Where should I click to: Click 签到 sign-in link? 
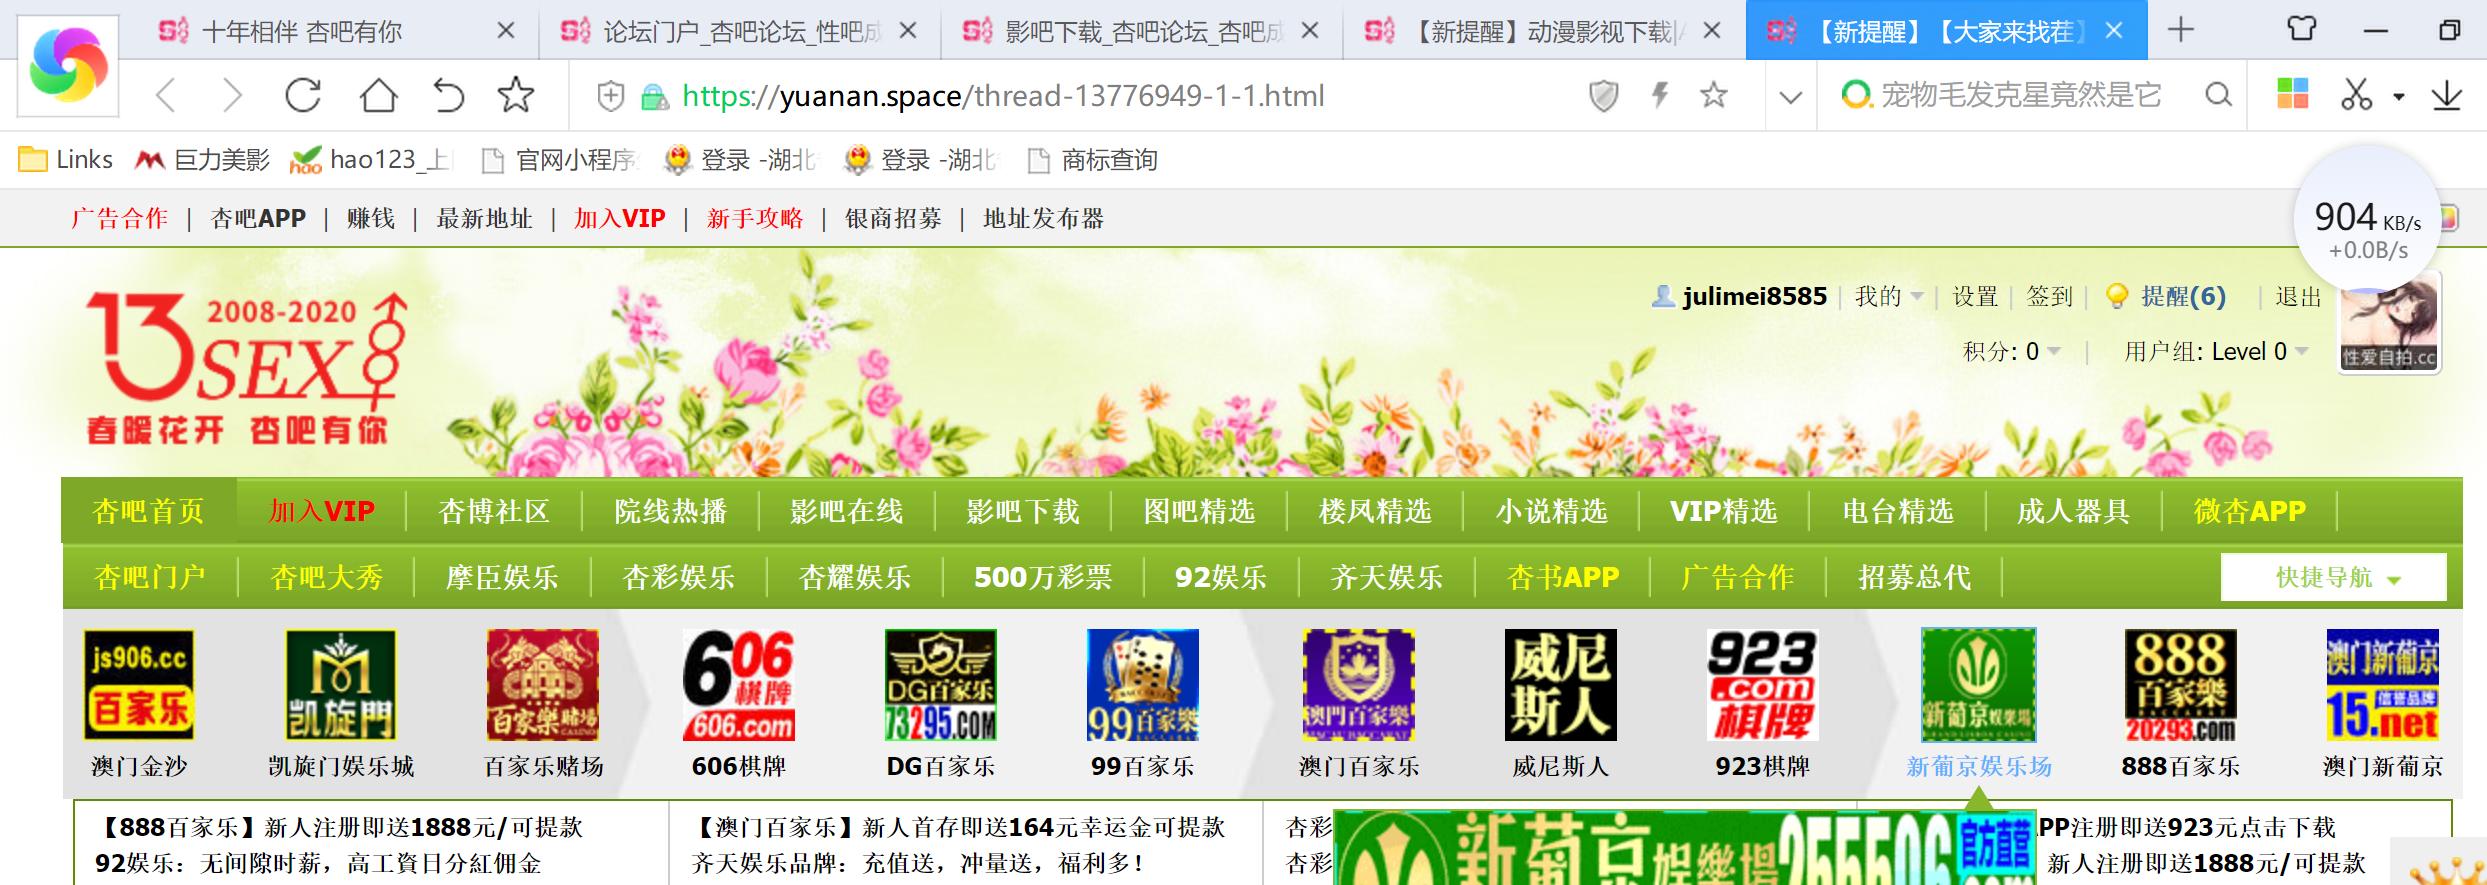click(x=2049, y=296)
